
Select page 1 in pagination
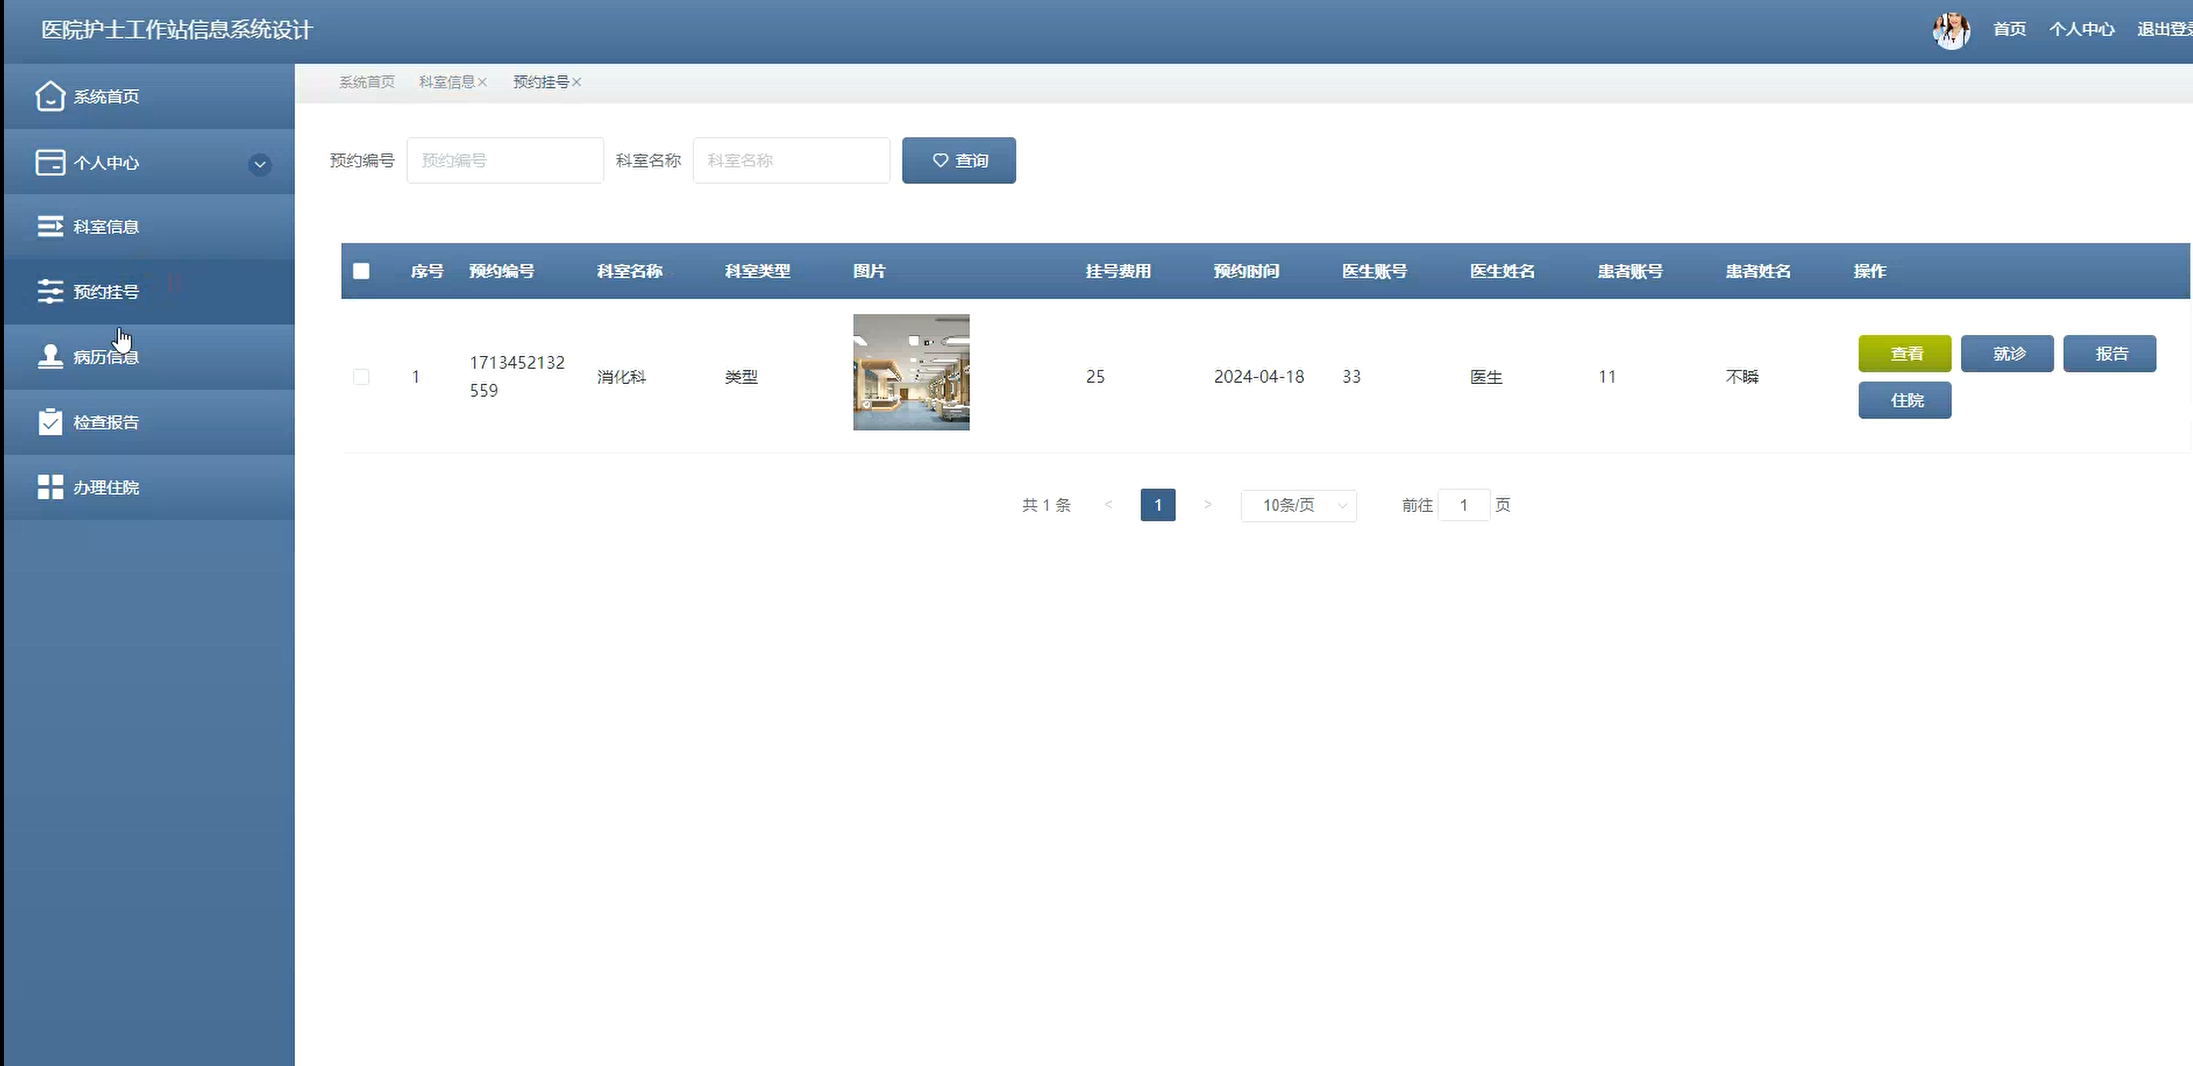(1158, 505)
